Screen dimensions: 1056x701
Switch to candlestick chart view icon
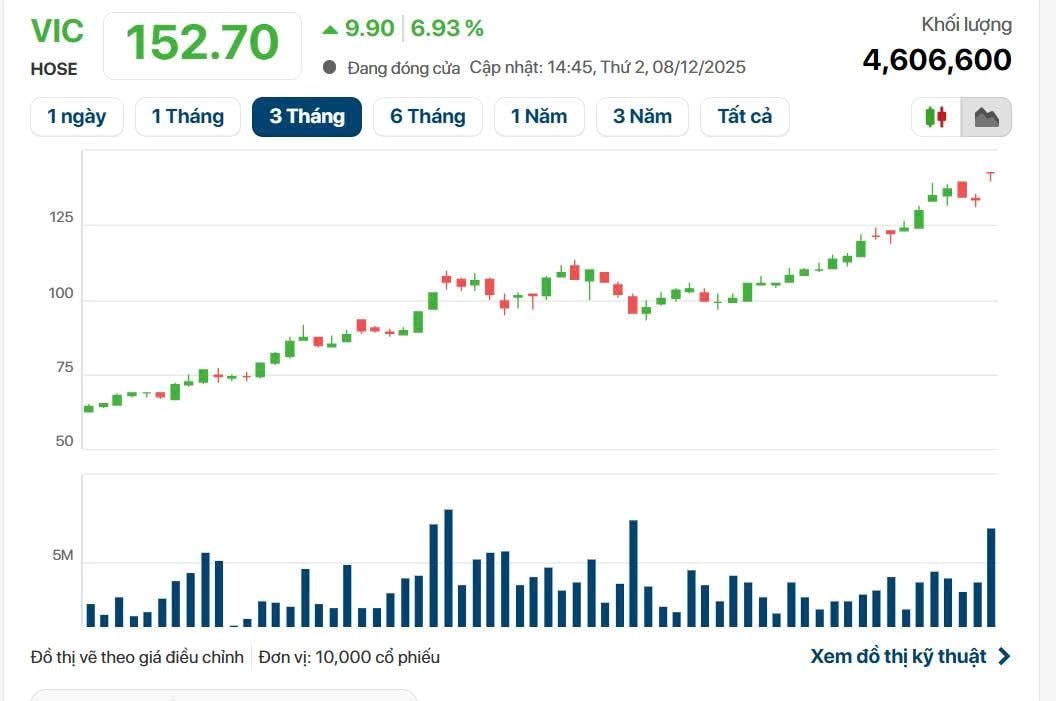[936, 117]
